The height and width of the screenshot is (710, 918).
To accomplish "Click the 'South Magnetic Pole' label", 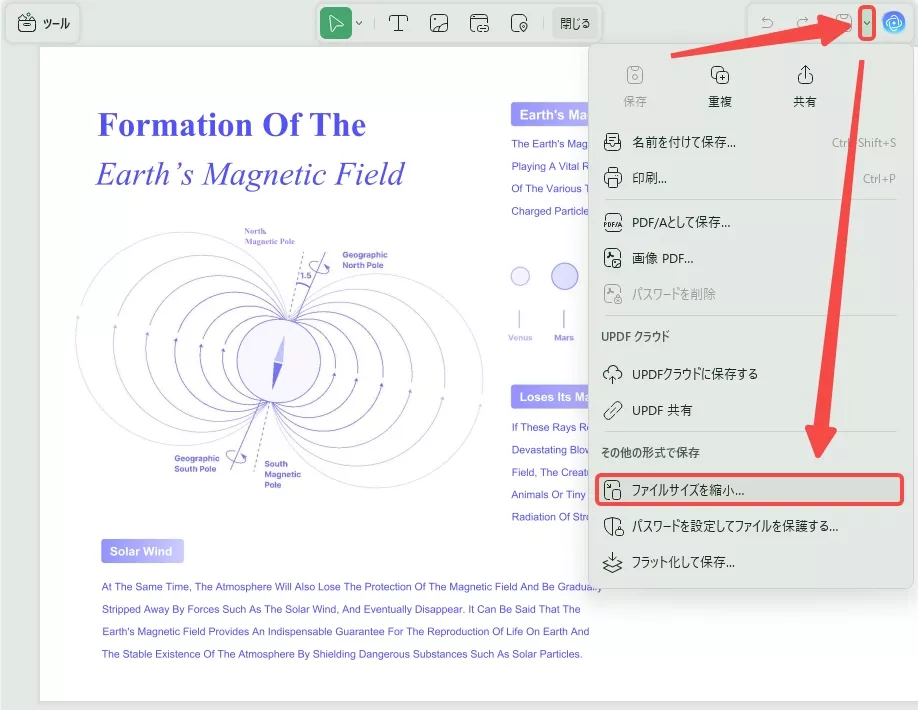I will (282, 474).
